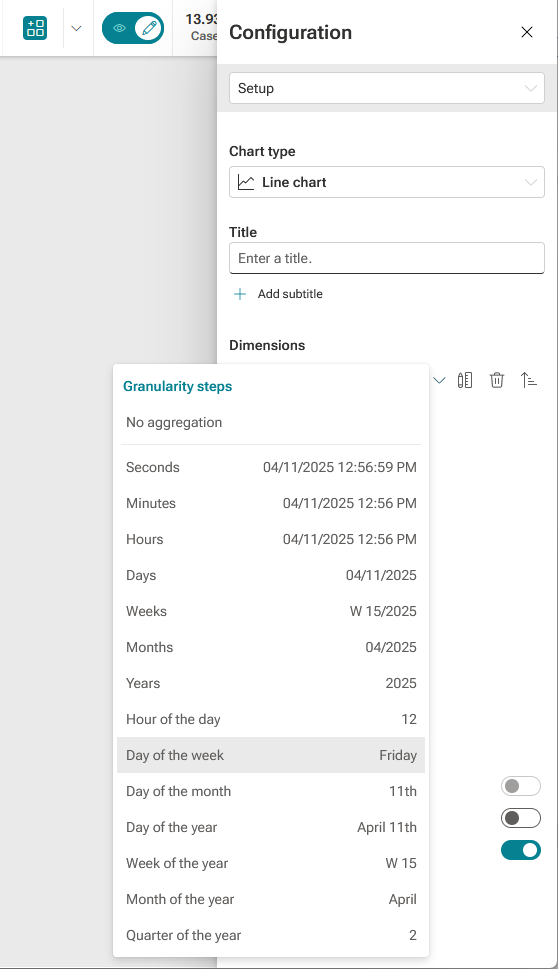Select No aggregation granularity
Viewport: 558px width, 969px height.
click(271, 422)
